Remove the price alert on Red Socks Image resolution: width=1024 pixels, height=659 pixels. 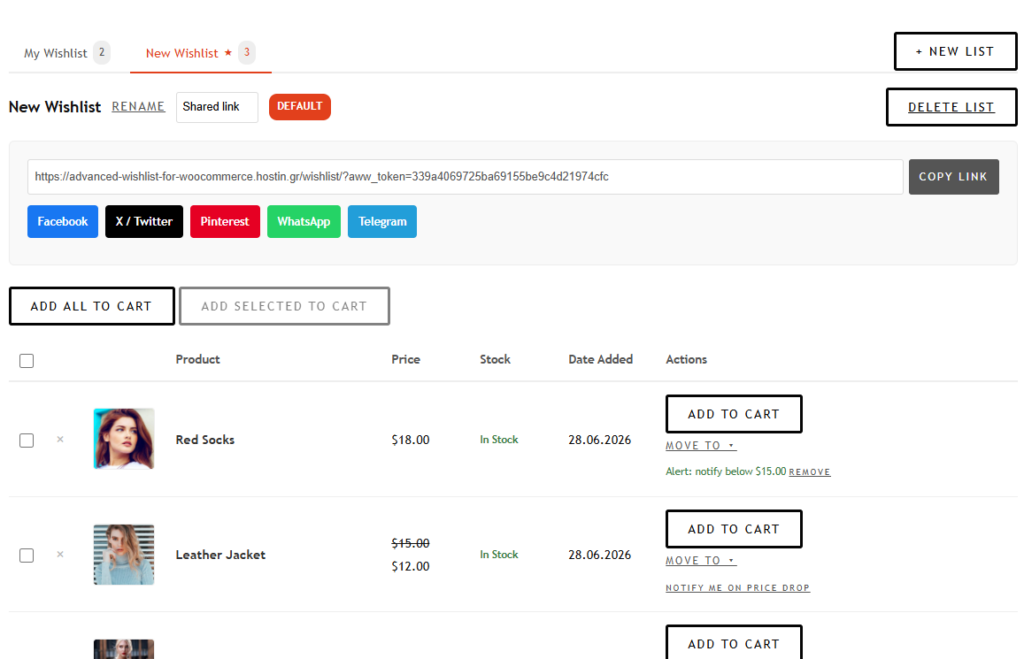[810, 472]
